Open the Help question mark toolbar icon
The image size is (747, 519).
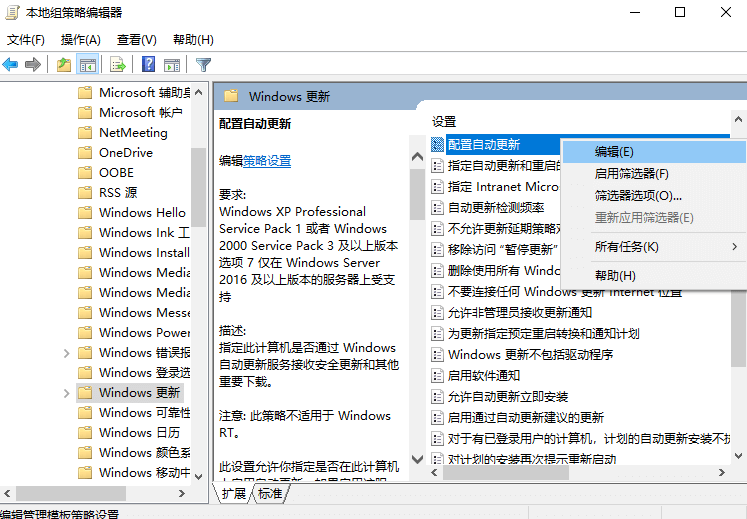point(149,64)
